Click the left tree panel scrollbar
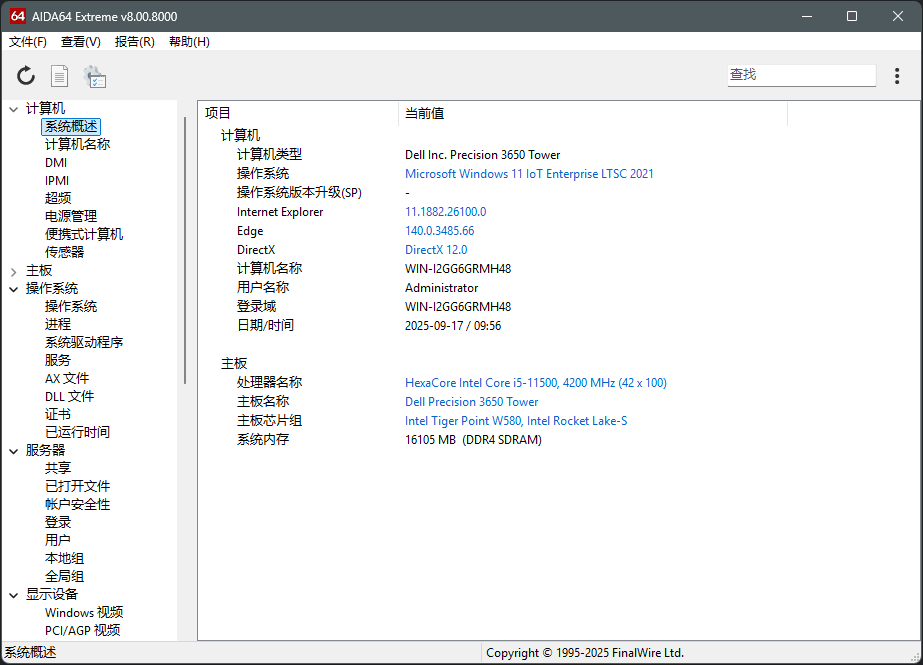The image size is (923, 665). (x=185, y=250)
